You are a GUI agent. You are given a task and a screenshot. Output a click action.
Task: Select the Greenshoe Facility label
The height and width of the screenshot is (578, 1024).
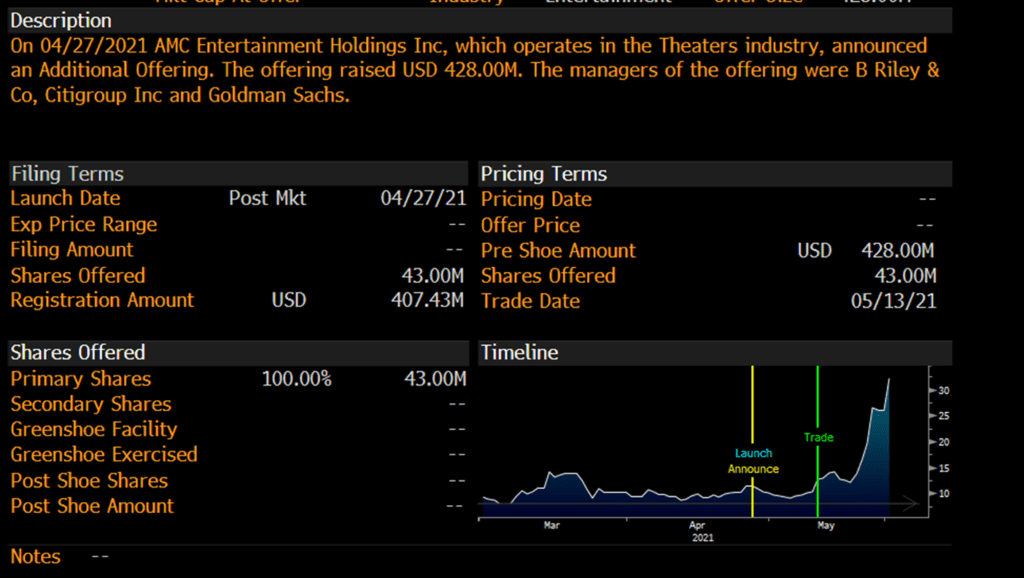93,429
